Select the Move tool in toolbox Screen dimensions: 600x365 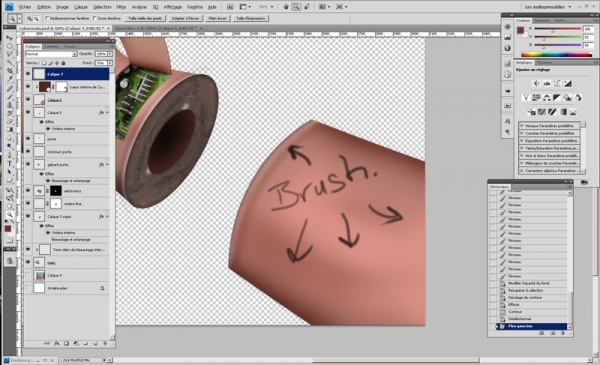10,38
